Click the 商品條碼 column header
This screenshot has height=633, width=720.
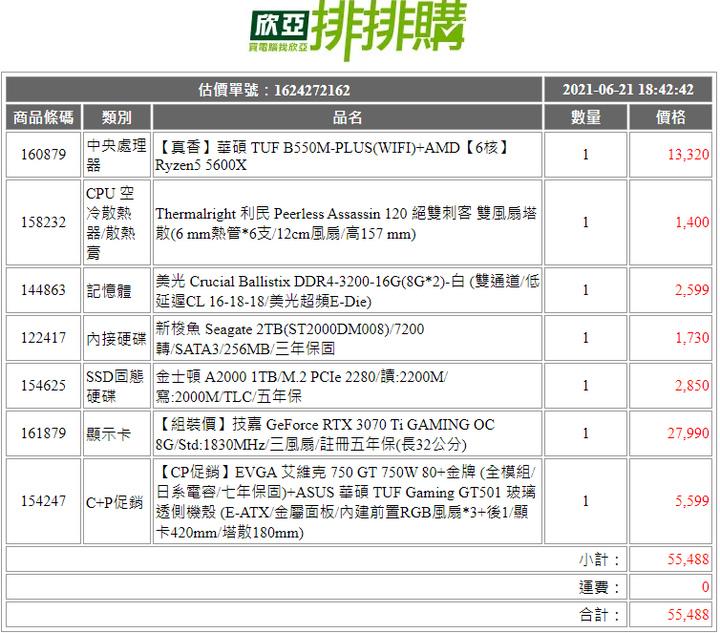pyautogui.click(x=44, y=117)
